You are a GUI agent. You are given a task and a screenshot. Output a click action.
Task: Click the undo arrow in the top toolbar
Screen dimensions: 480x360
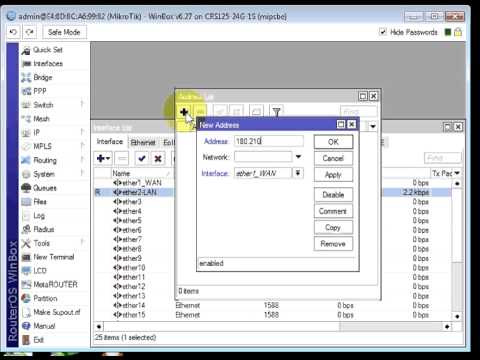coord(13,32)
